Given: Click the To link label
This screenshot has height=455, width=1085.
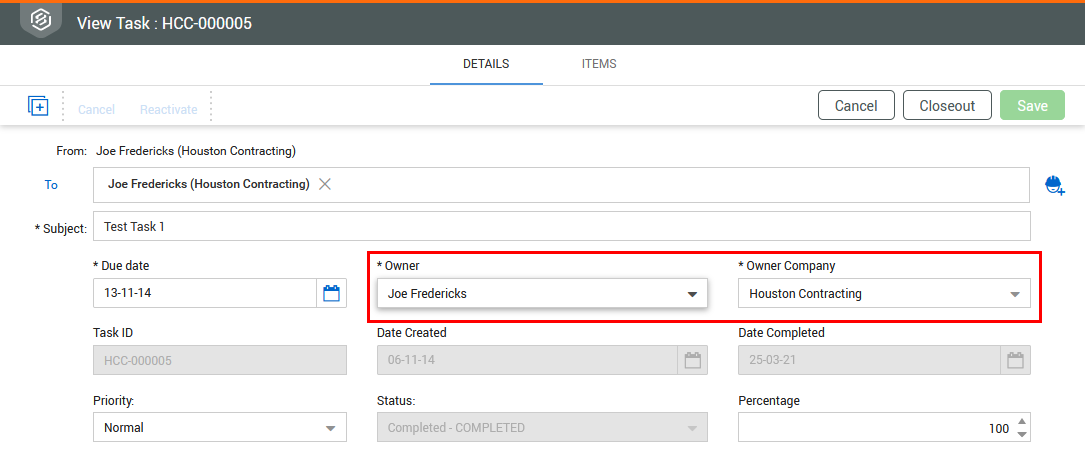Looking at the screenshot, I should click(x=51, y=185).
